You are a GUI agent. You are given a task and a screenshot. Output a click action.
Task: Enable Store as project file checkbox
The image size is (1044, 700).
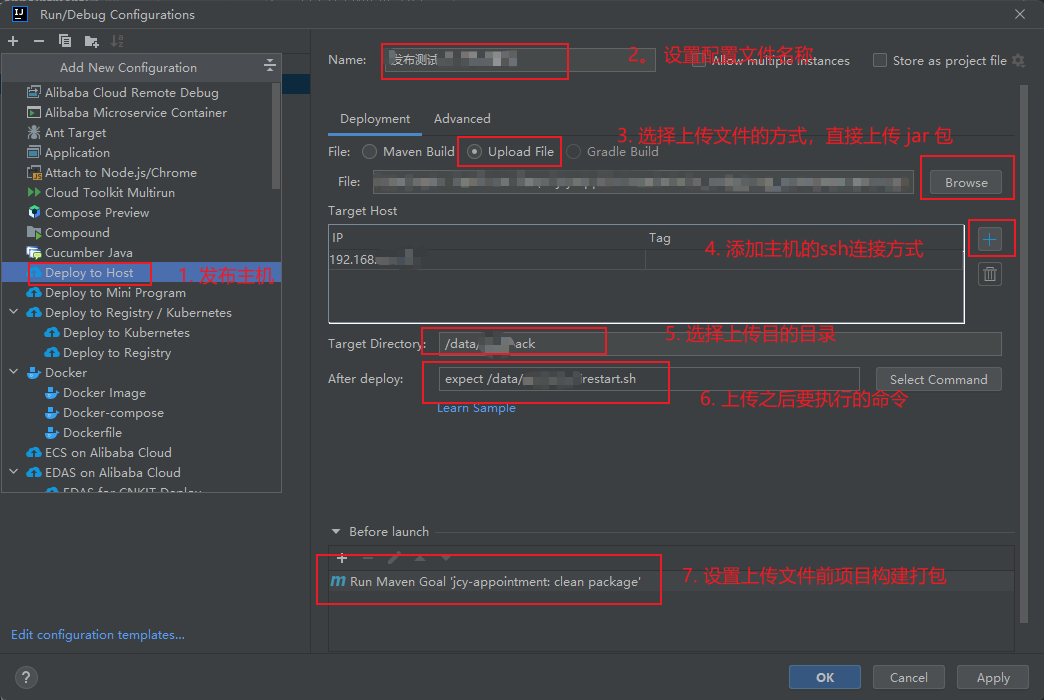click(x=880, y=60)
